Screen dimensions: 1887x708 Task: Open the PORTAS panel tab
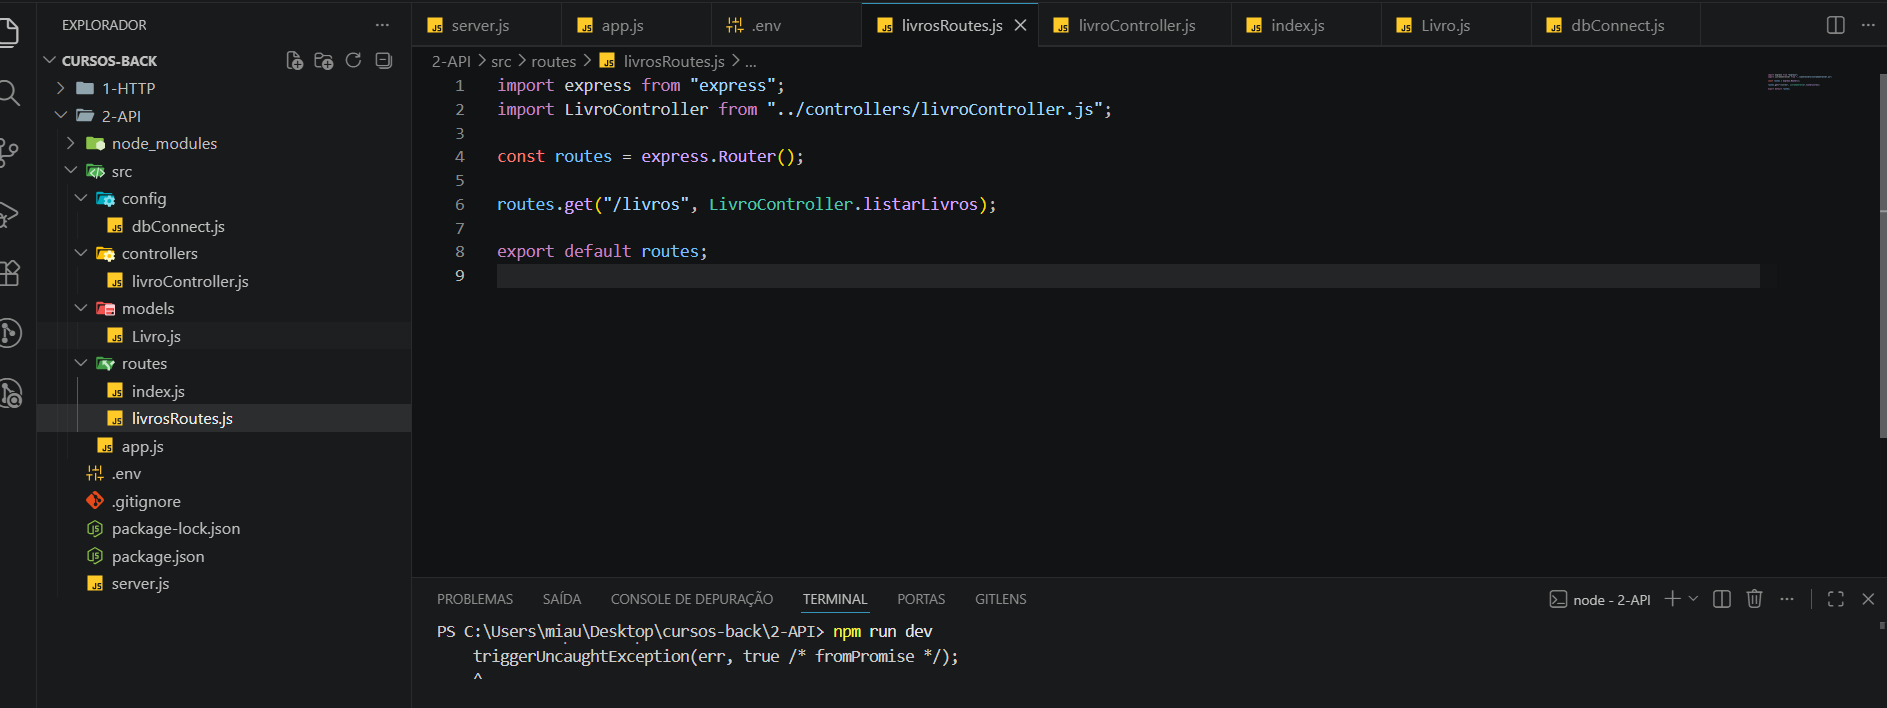[921, 599]
